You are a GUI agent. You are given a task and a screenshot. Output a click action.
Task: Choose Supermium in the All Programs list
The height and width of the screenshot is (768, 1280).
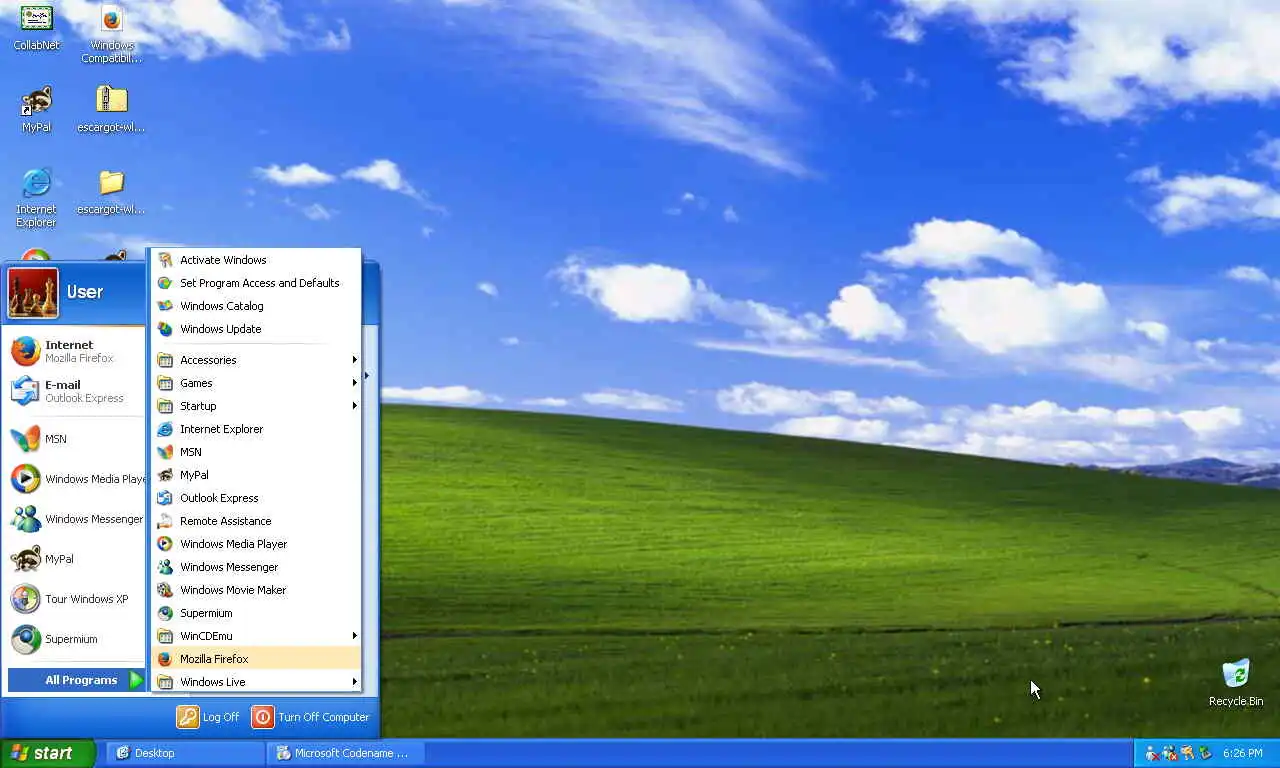click(256, 613)
